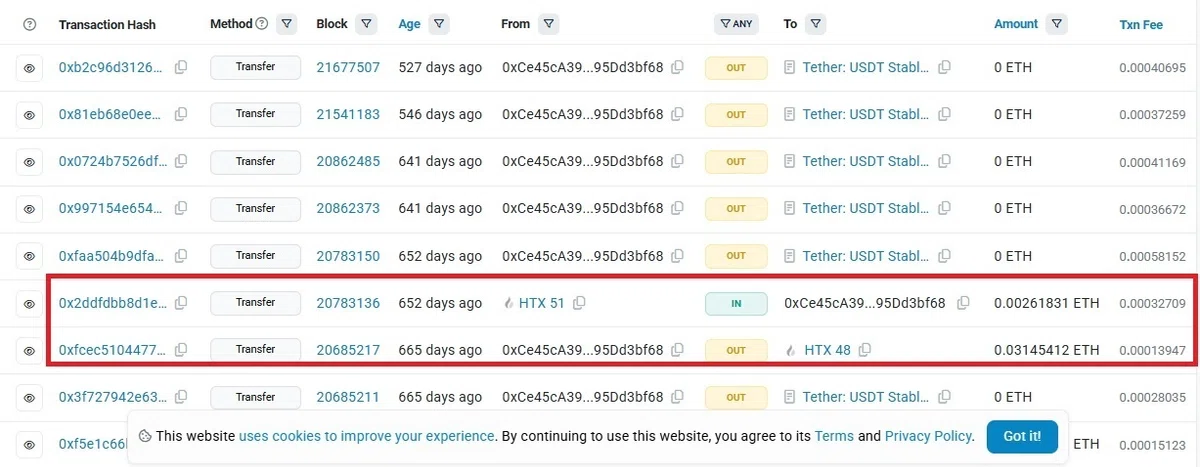
Task: Accept cookies with Got it! button
Action: (x=1022, y=436)
